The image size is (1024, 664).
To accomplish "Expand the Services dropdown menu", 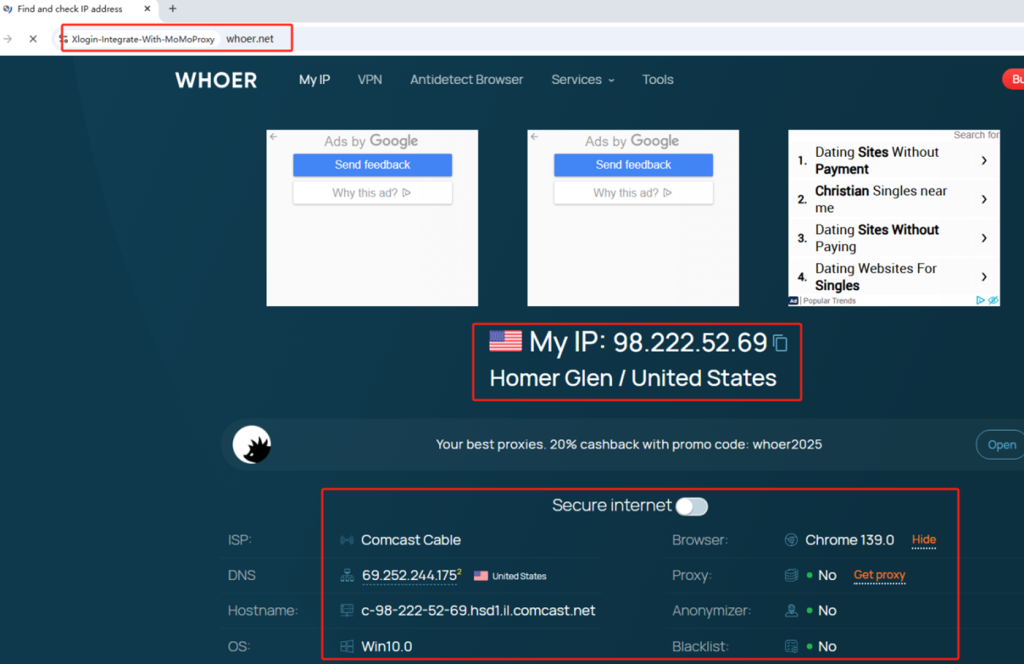I will [x=582, y=80].
